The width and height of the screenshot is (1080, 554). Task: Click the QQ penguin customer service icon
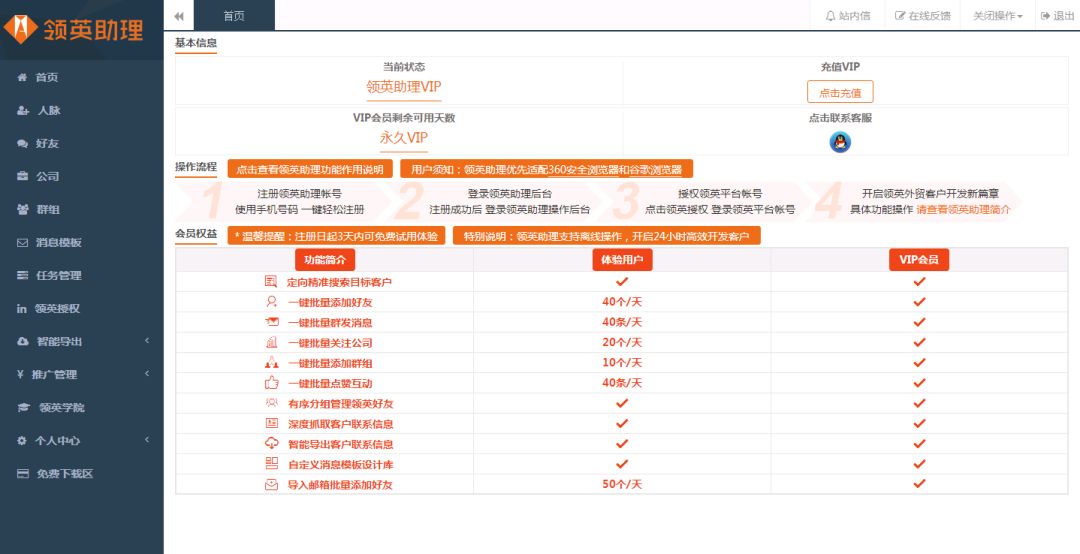(840, 142)
